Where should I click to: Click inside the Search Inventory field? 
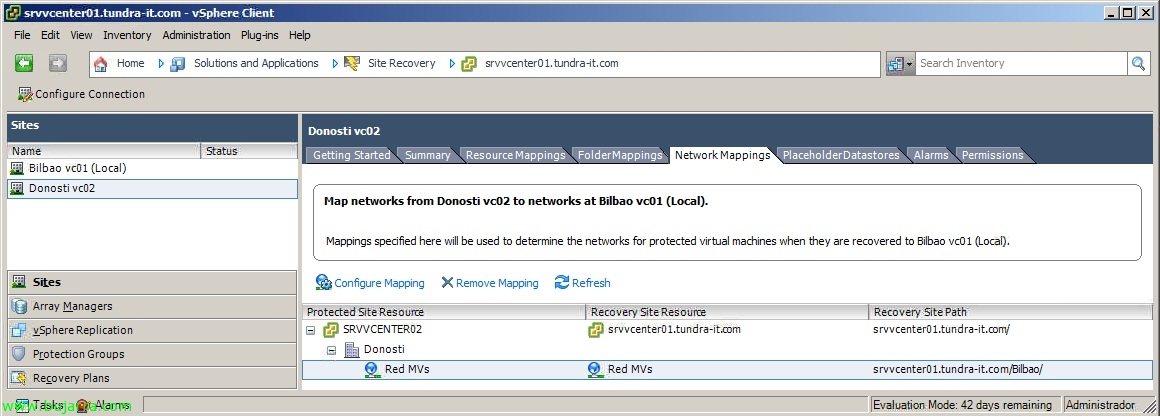click(x=1022, y=64)
